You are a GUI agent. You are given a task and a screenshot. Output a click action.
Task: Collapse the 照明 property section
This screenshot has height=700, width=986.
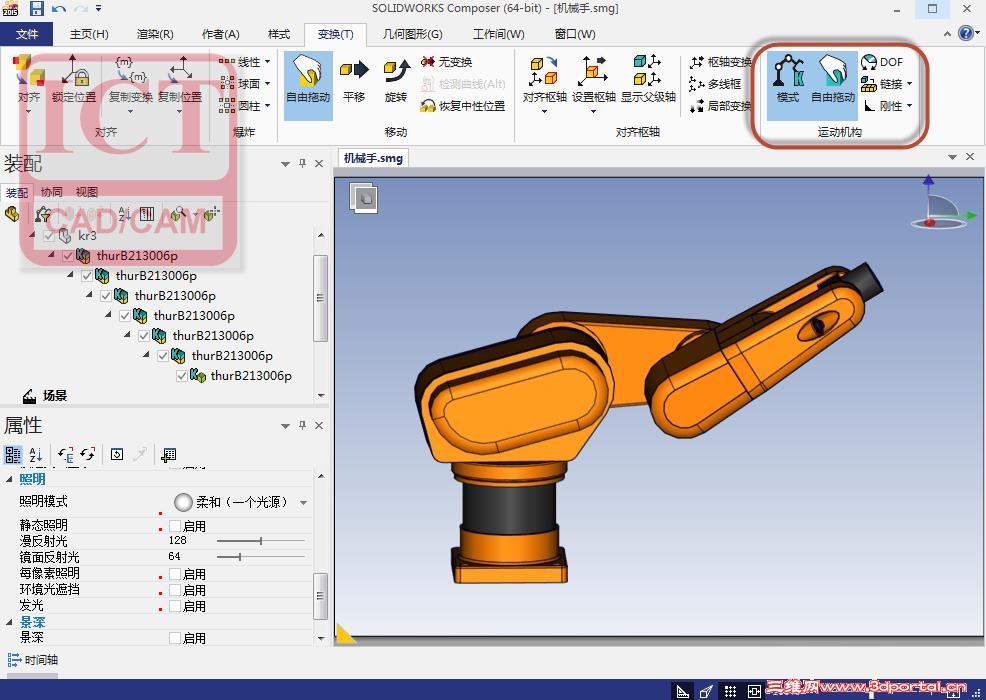[9, 479]
